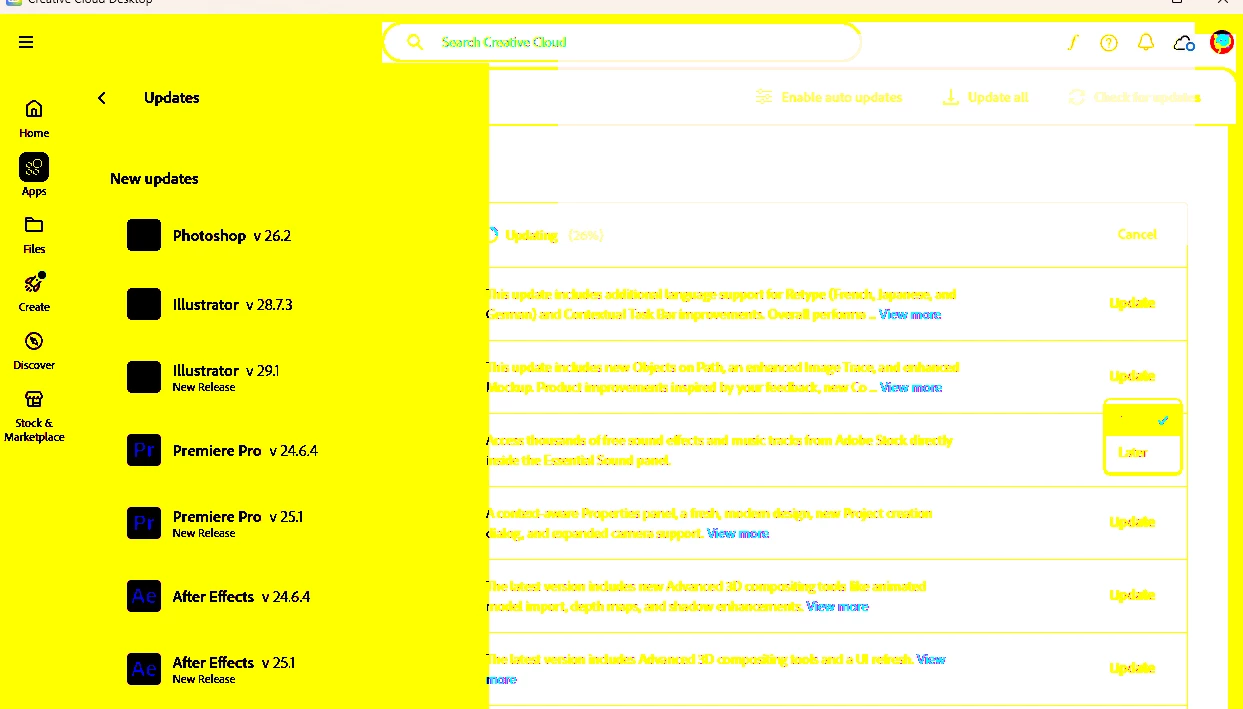Open View more for Premiere Pro v 25.1

(x=738, y=533)
